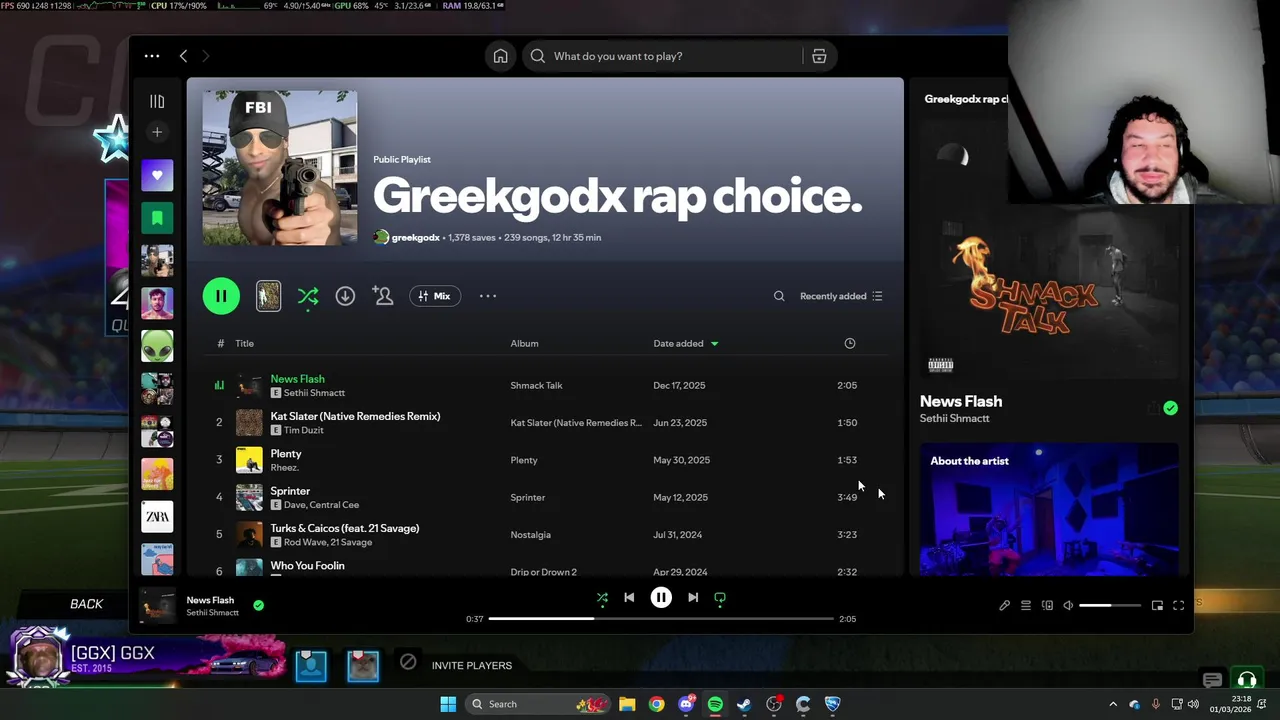Open the Spotify three-dot app menu

(151, 56)
